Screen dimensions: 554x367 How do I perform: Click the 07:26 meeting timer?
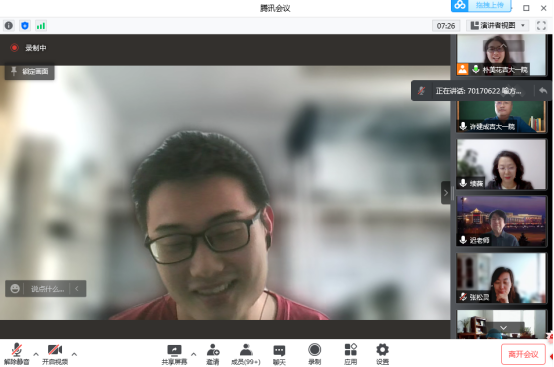[x=446, y=26]
